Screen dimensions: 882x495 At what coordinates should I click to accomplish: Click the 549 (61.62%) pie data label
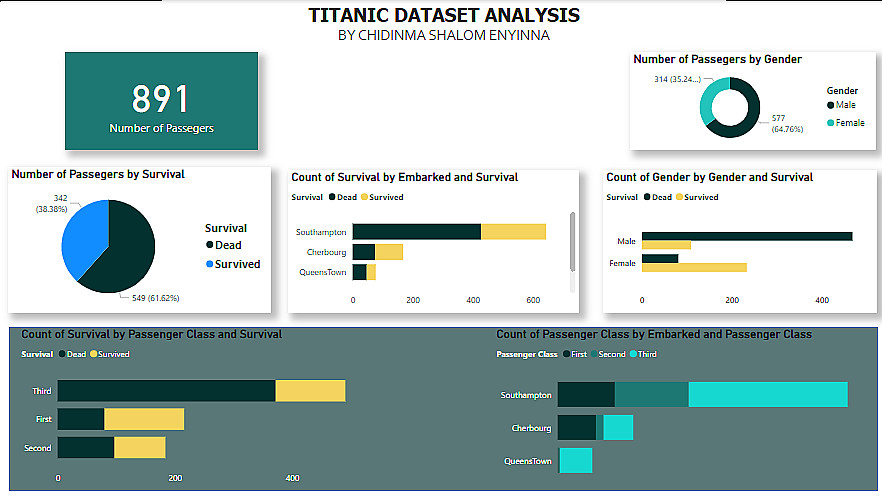(156, 298)
